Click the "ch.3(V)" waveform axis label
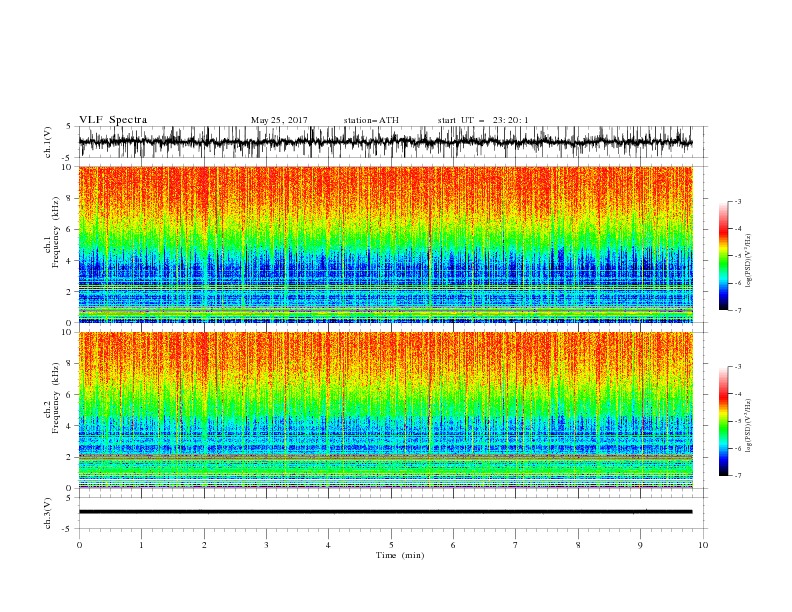 click(48, 513)
